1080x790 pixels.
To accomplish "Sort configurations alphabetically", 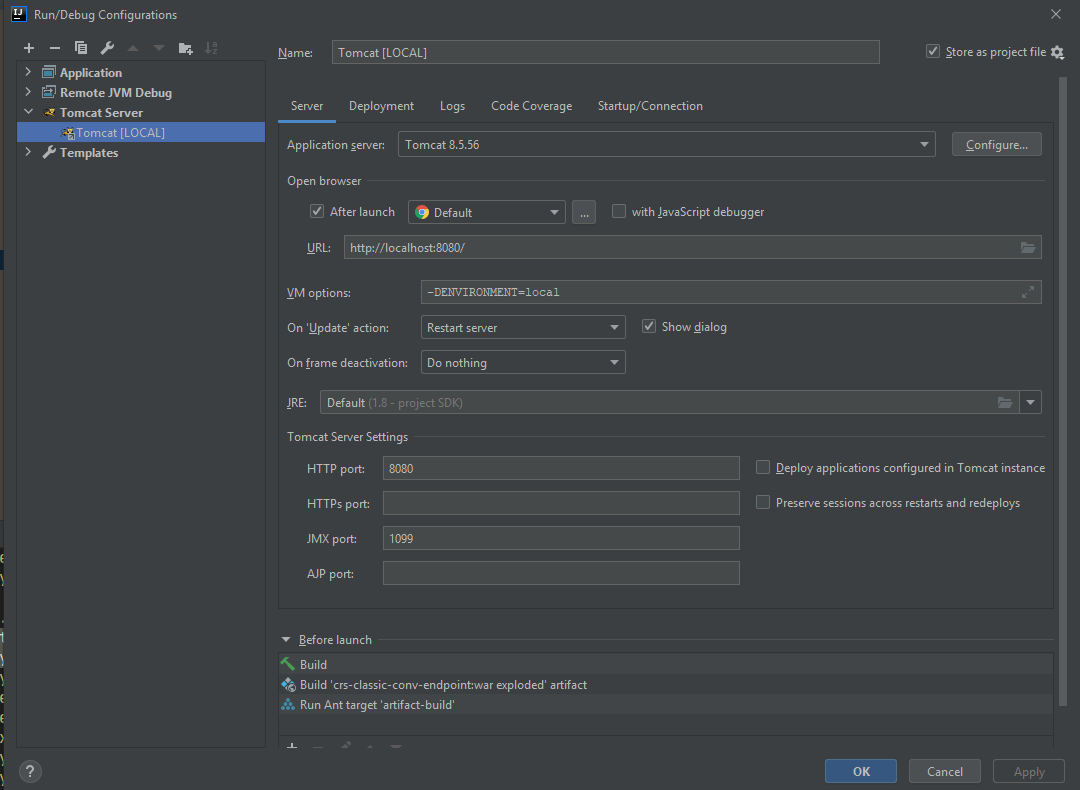I will (210, 47).
